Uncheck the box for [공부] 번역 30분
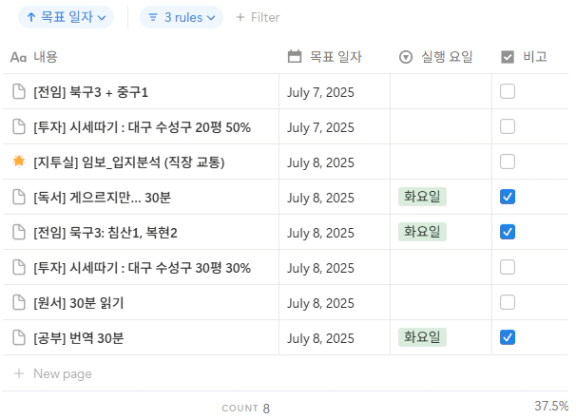This screenshot has width=576, height=419. 507,337
